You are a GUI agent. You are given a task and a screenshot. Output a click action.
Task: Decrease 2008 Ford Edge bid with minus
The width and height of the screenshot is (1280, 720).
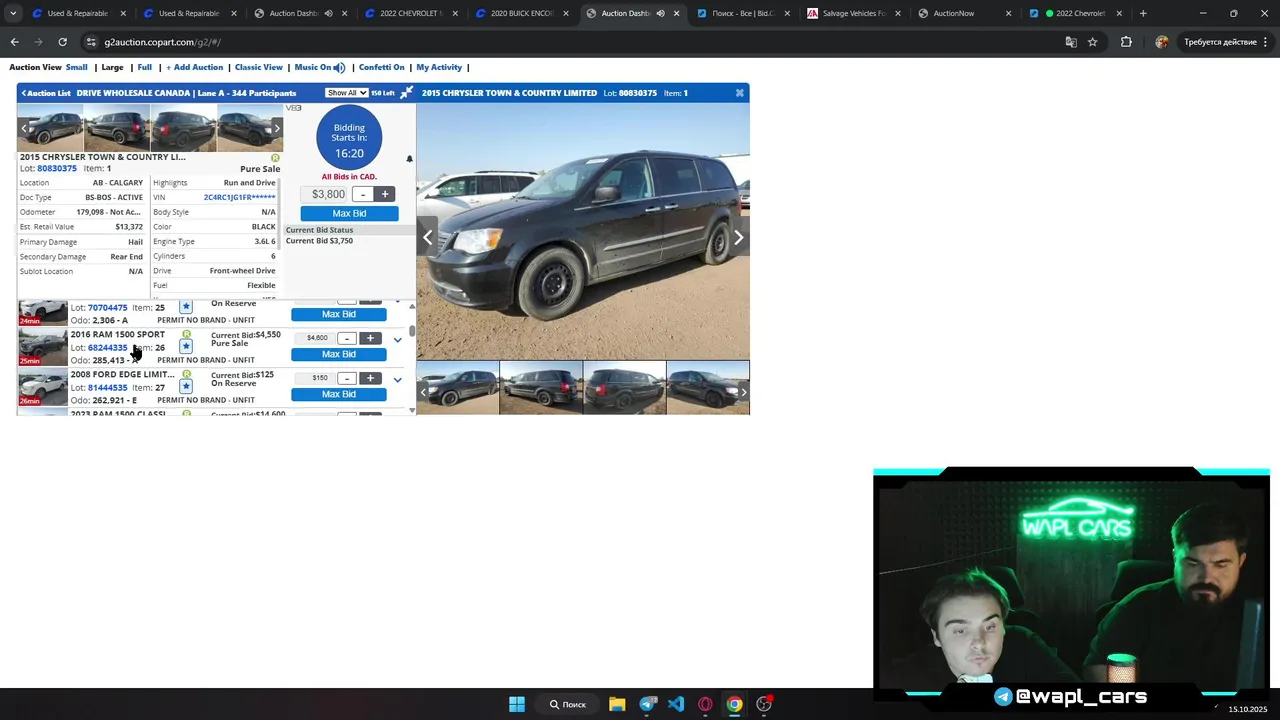(x=346, y=378)
